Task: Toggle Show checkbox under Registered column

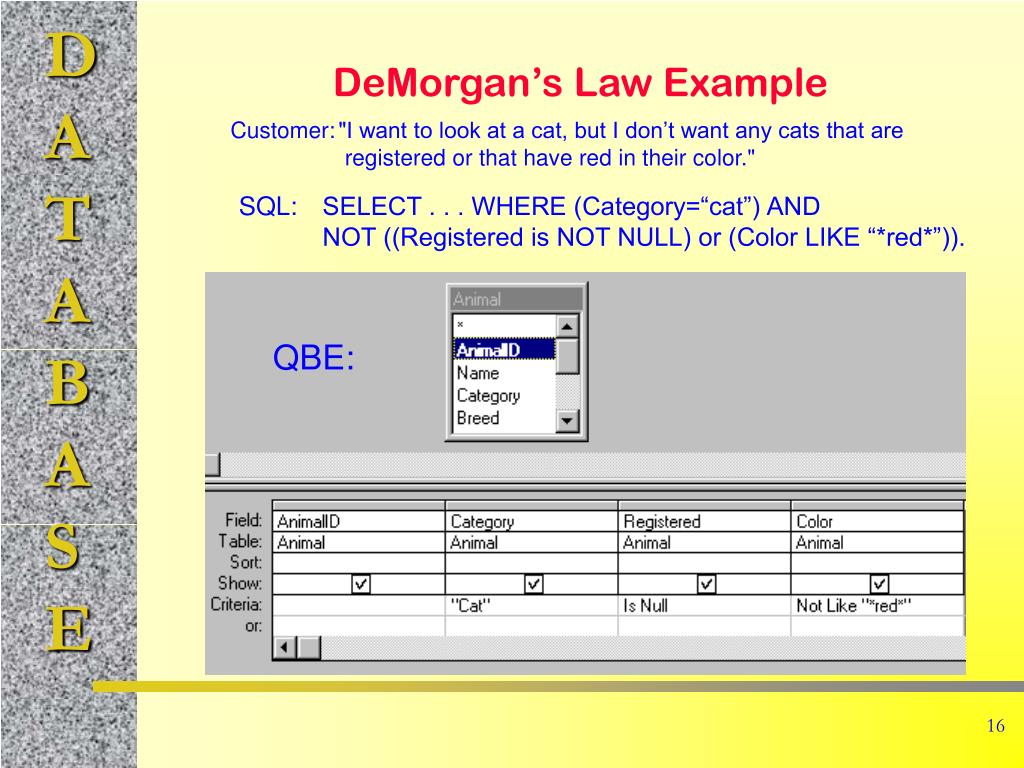Action: click(706, 584)
